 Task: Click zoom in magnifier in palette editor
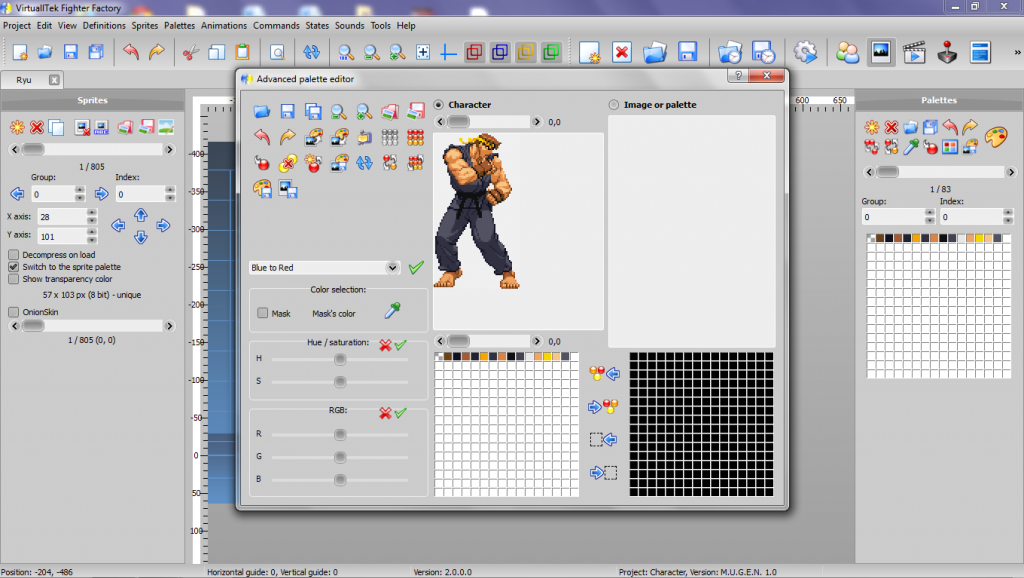pos(364,112)
